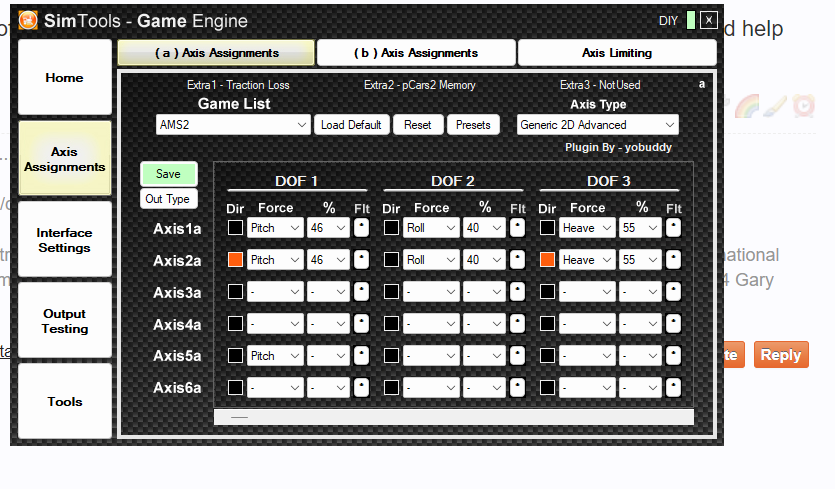Click the SimTools orange app icon
The height and width of the screenshot is (489, 835).
28,21
